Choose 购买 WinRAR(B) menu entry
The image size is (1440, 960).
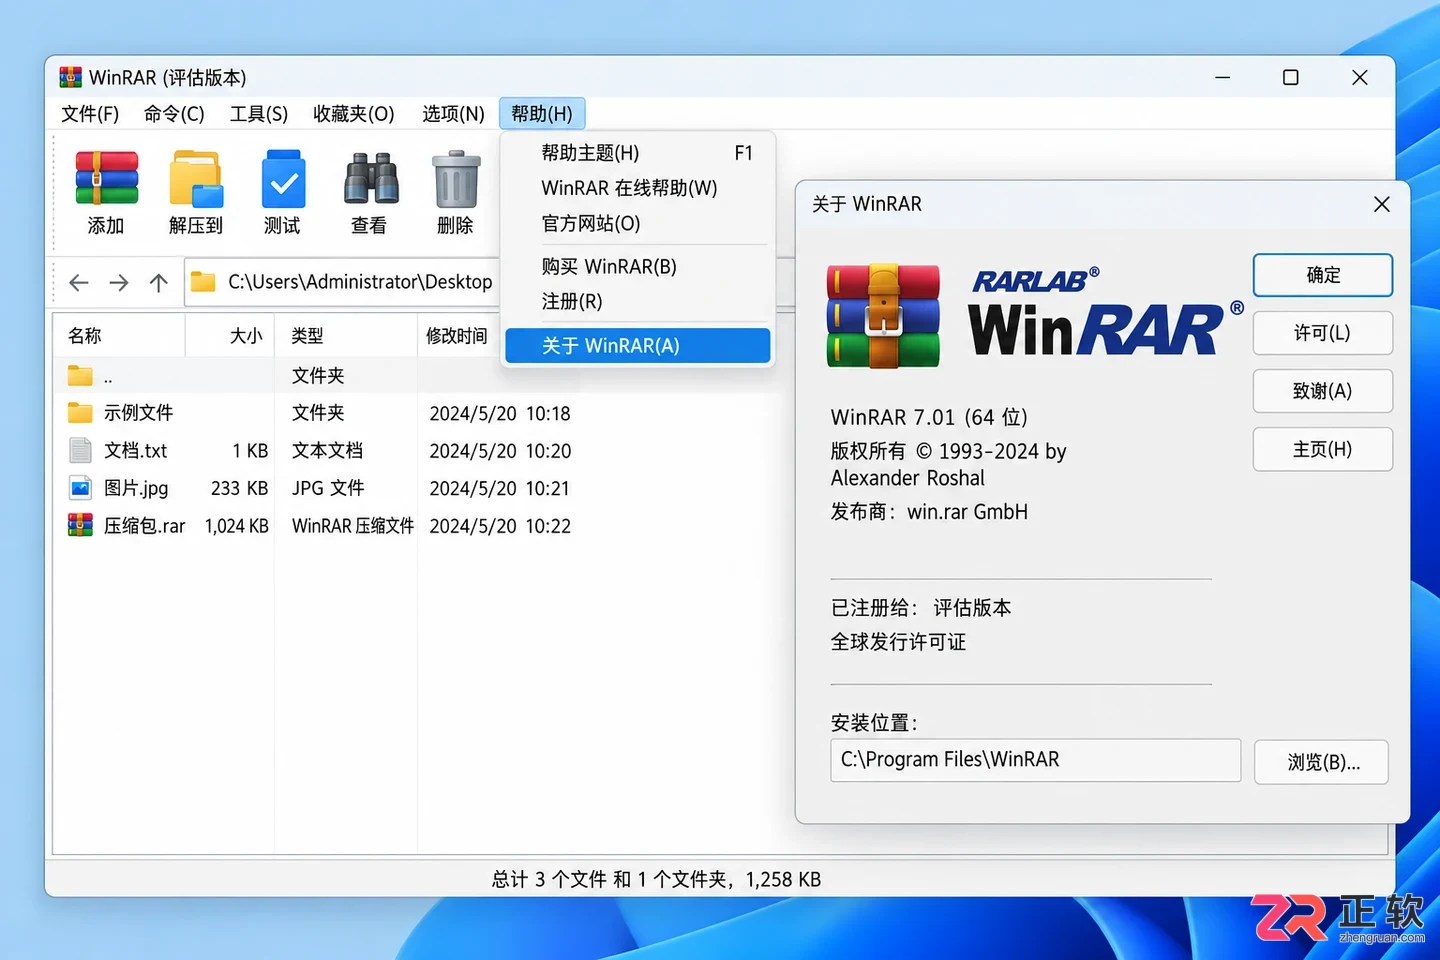[x=638, y=266]
